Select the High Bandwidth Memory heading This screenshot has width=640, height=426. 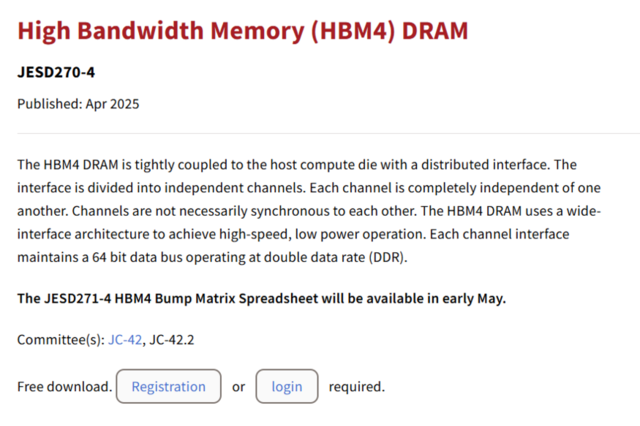(242, 31)
